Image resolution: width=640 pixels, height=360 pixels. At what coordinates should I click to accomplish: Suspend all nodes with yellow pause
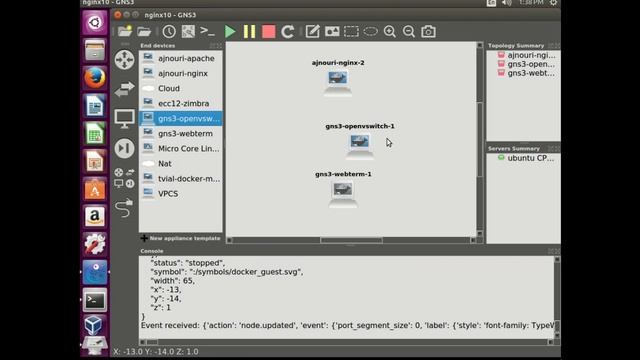coord(249,31)
